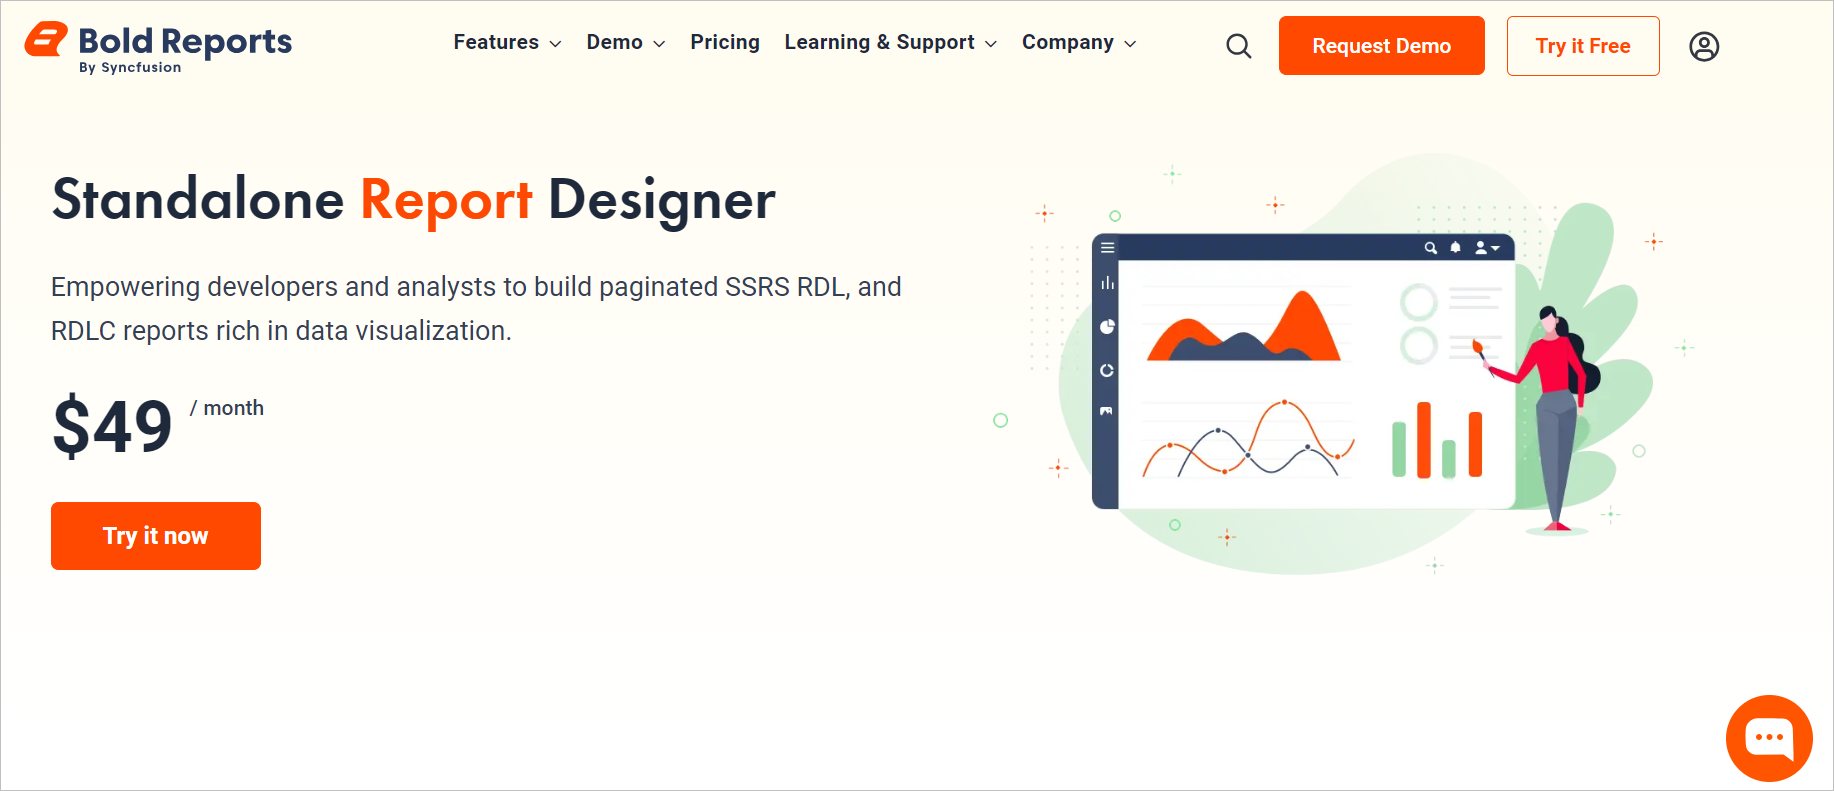Click the '/ month' label

pyautogui.click(x=227, y=408)
